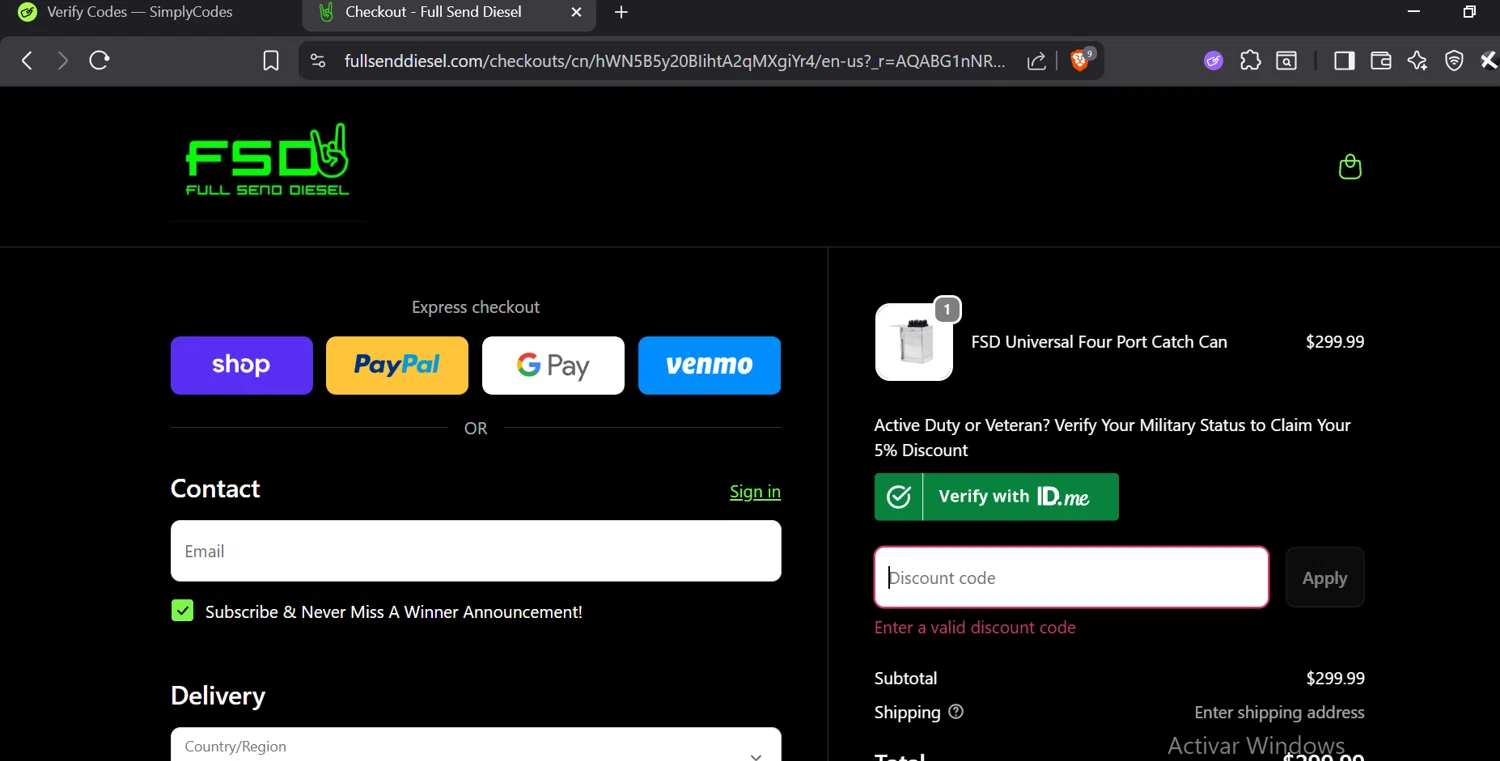Viewport: 1500px width, 761px height.
Task: Verify military status with ID.me
Action: coord(996,497)
